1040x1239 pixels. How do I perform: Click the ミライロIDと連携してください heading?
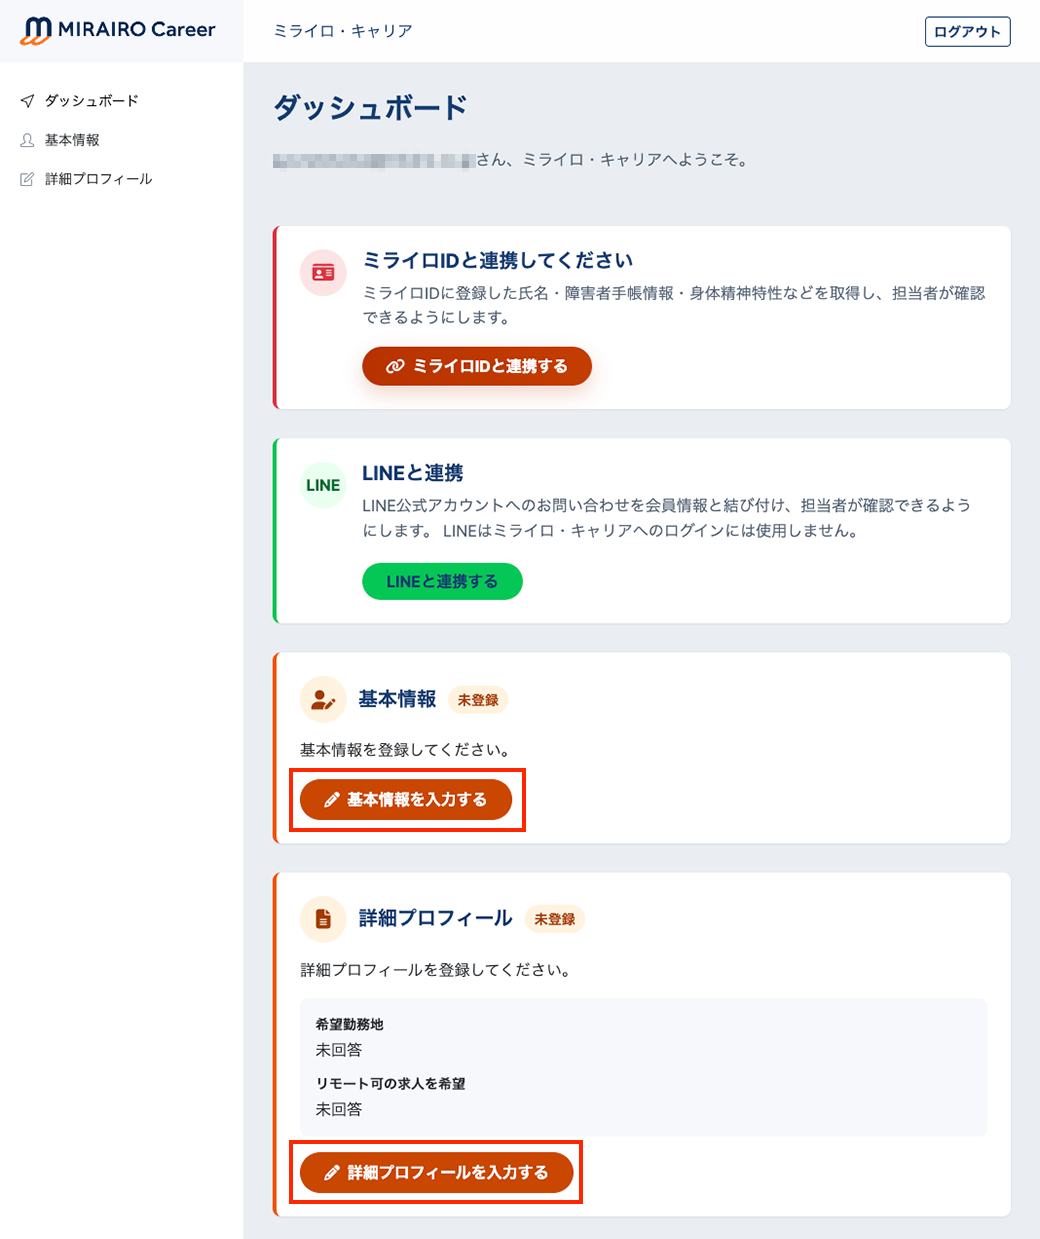pos(497,260)
